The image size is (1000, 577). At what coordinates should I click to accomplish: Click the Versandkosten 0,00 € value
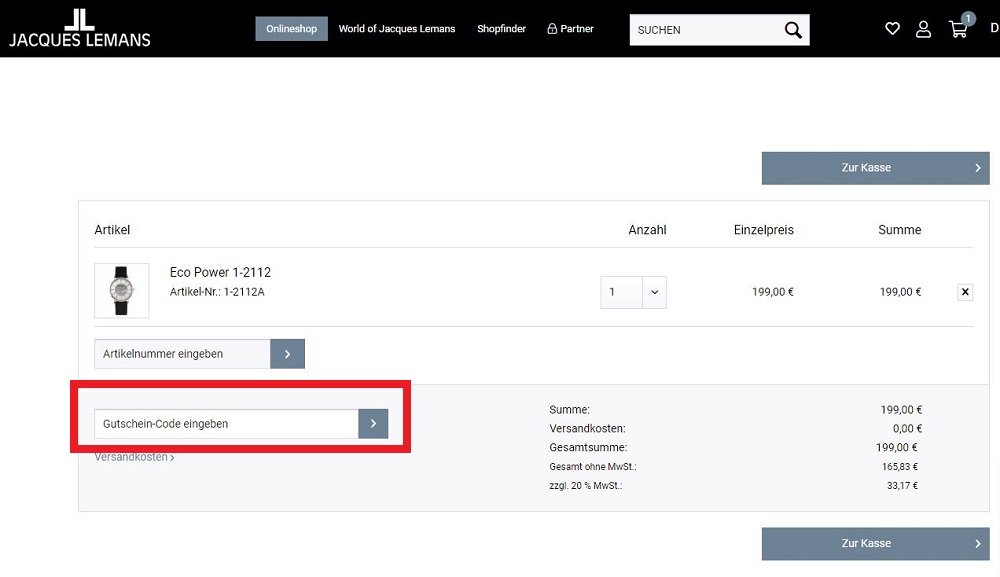[908, 428]
